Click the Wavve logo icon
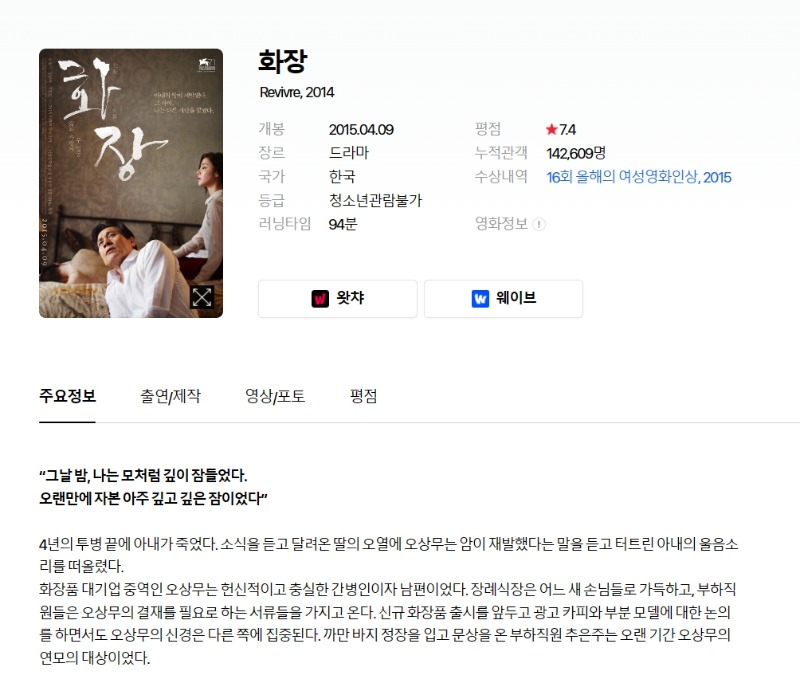This screenshot has width=800, height=679. click(480, 298)
